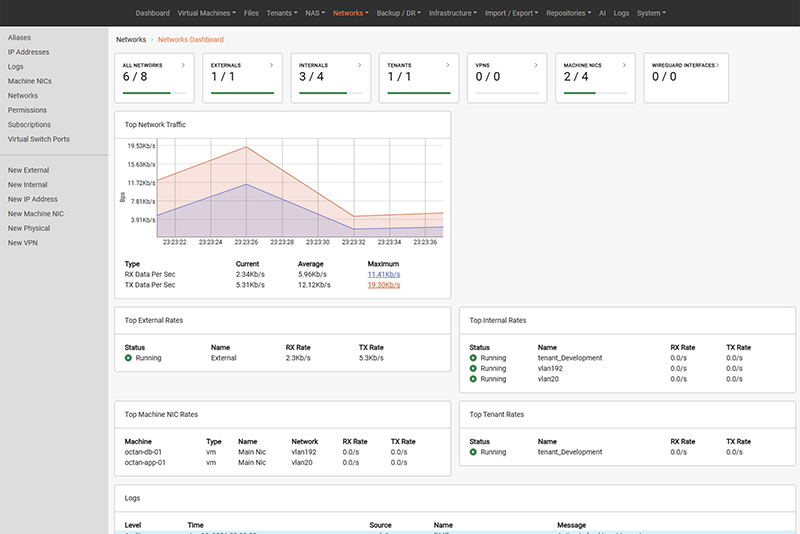Screen dimensions: 800x534
Task: Expand the Tenants dropdown menu
Action: (282, 13)
